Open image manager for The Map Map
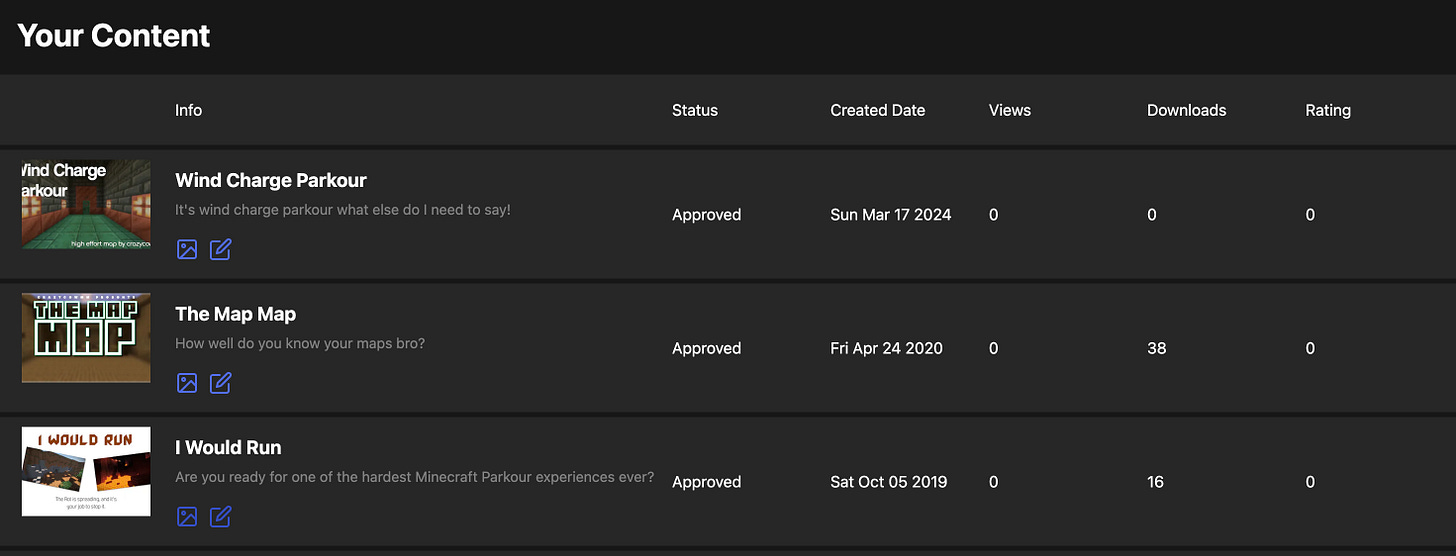 point(187,383)
